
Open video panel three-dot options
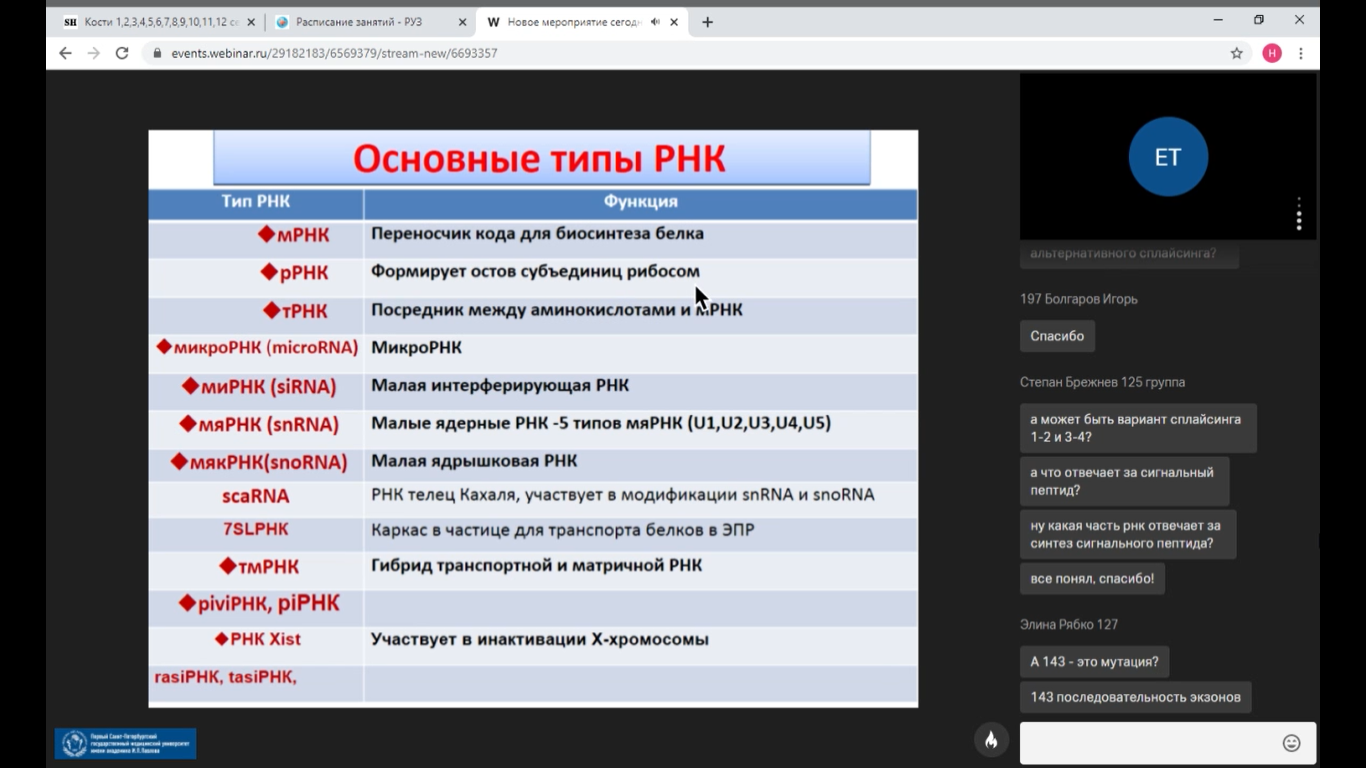(x=1299, y=214)
